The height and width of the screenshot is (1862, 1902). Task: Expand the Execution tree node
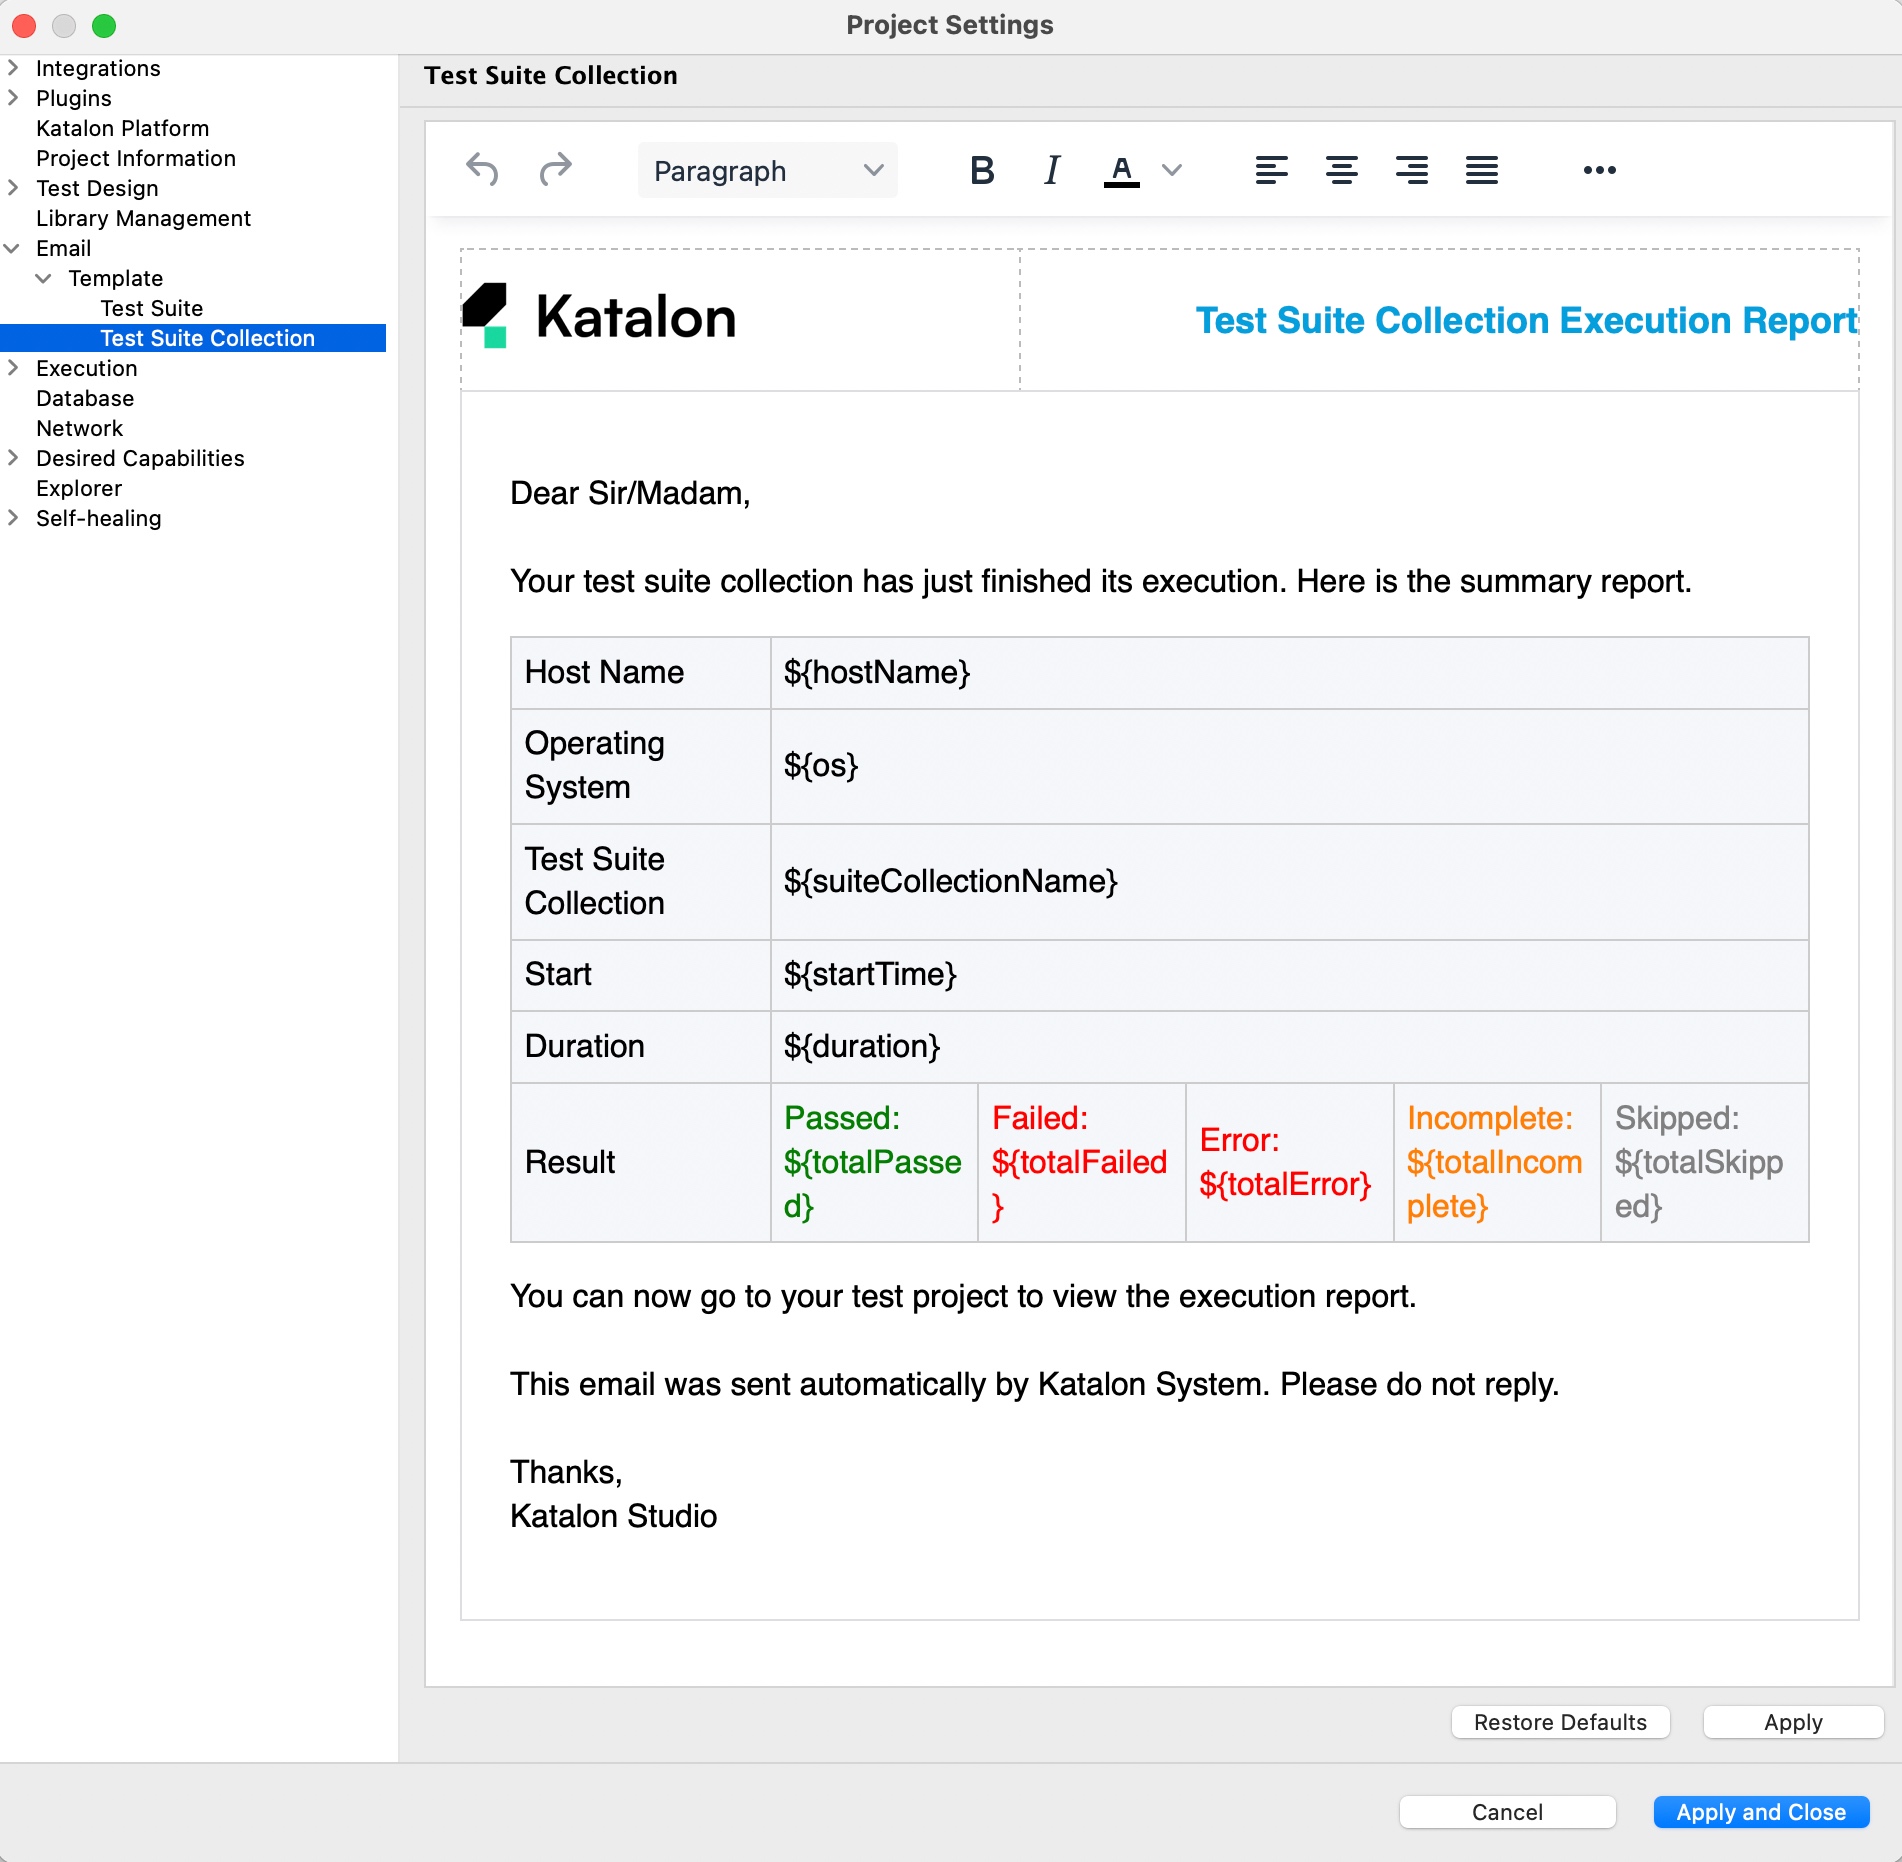13,368
